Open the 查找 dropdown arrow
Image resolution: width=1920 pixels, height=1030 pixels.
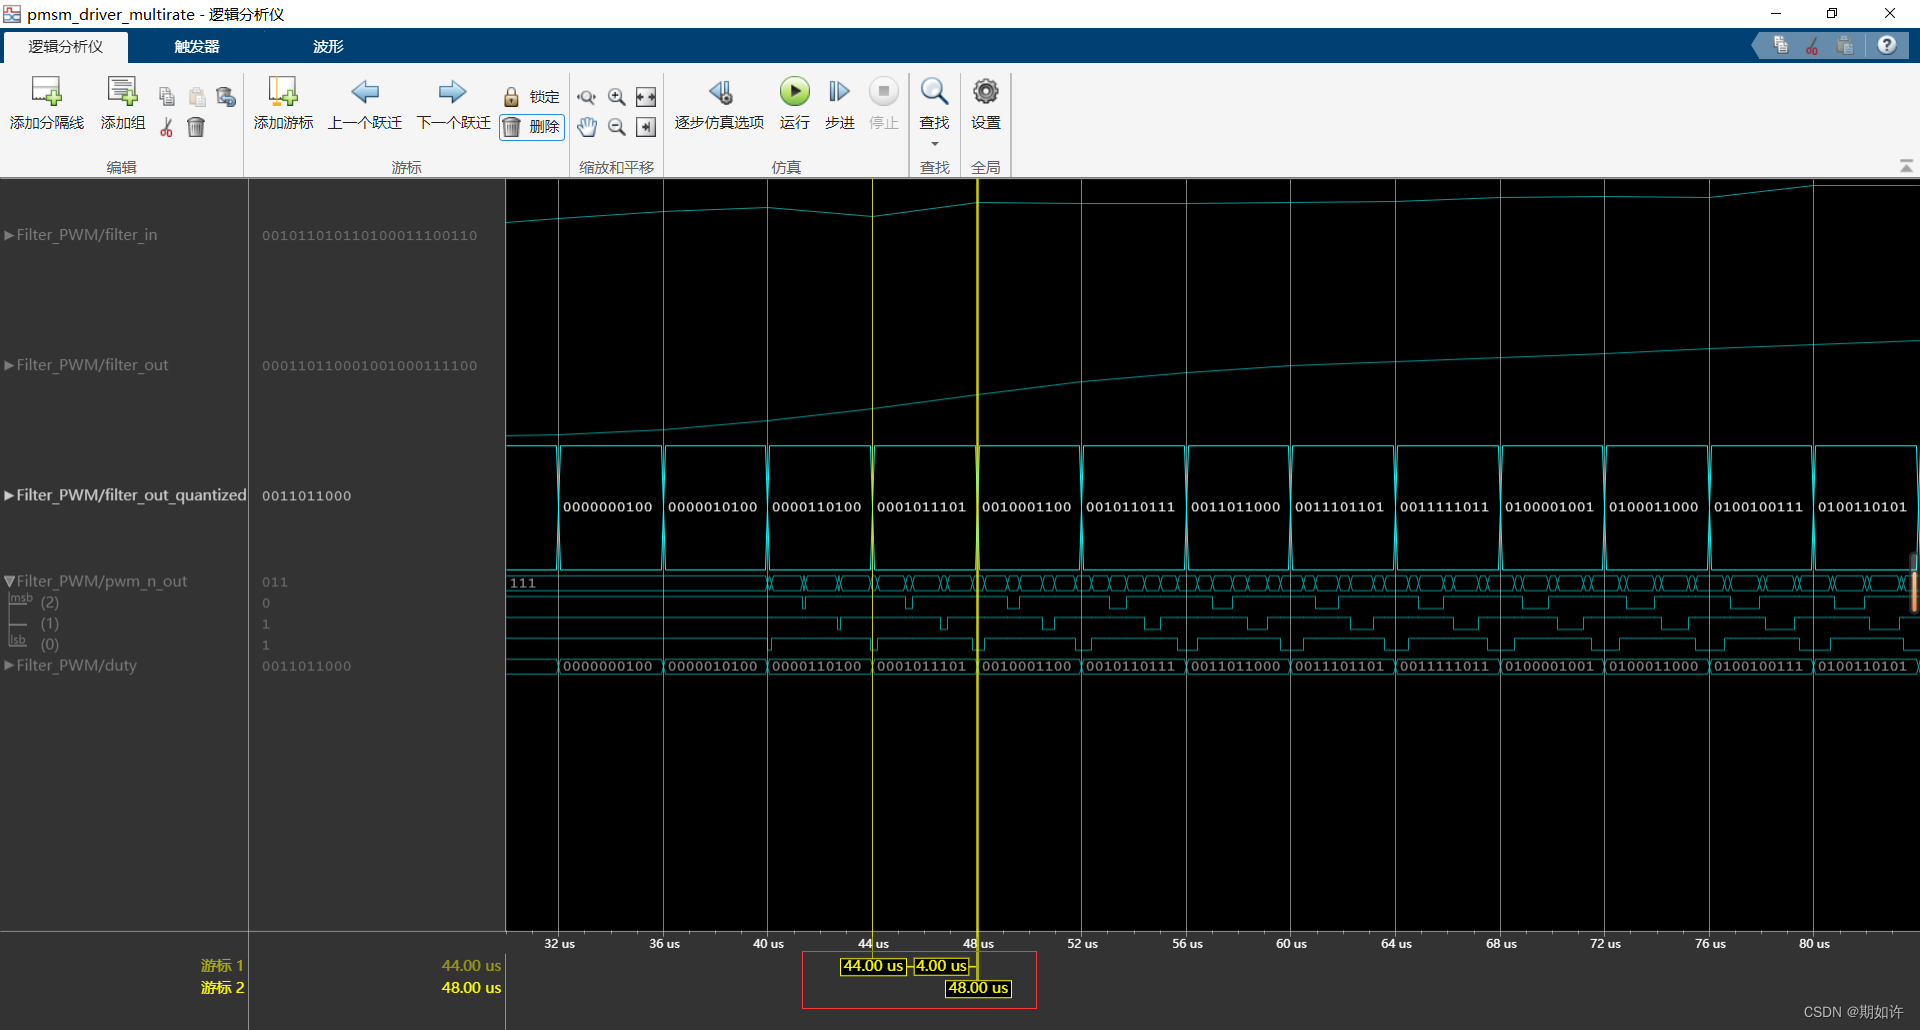934,144
